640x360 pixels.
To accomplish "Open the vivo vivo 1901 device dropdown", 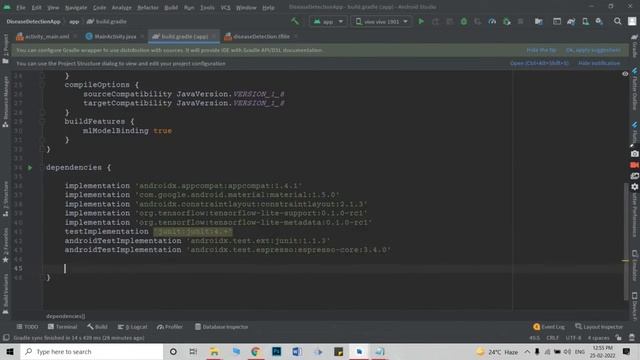I will point(381,21).
